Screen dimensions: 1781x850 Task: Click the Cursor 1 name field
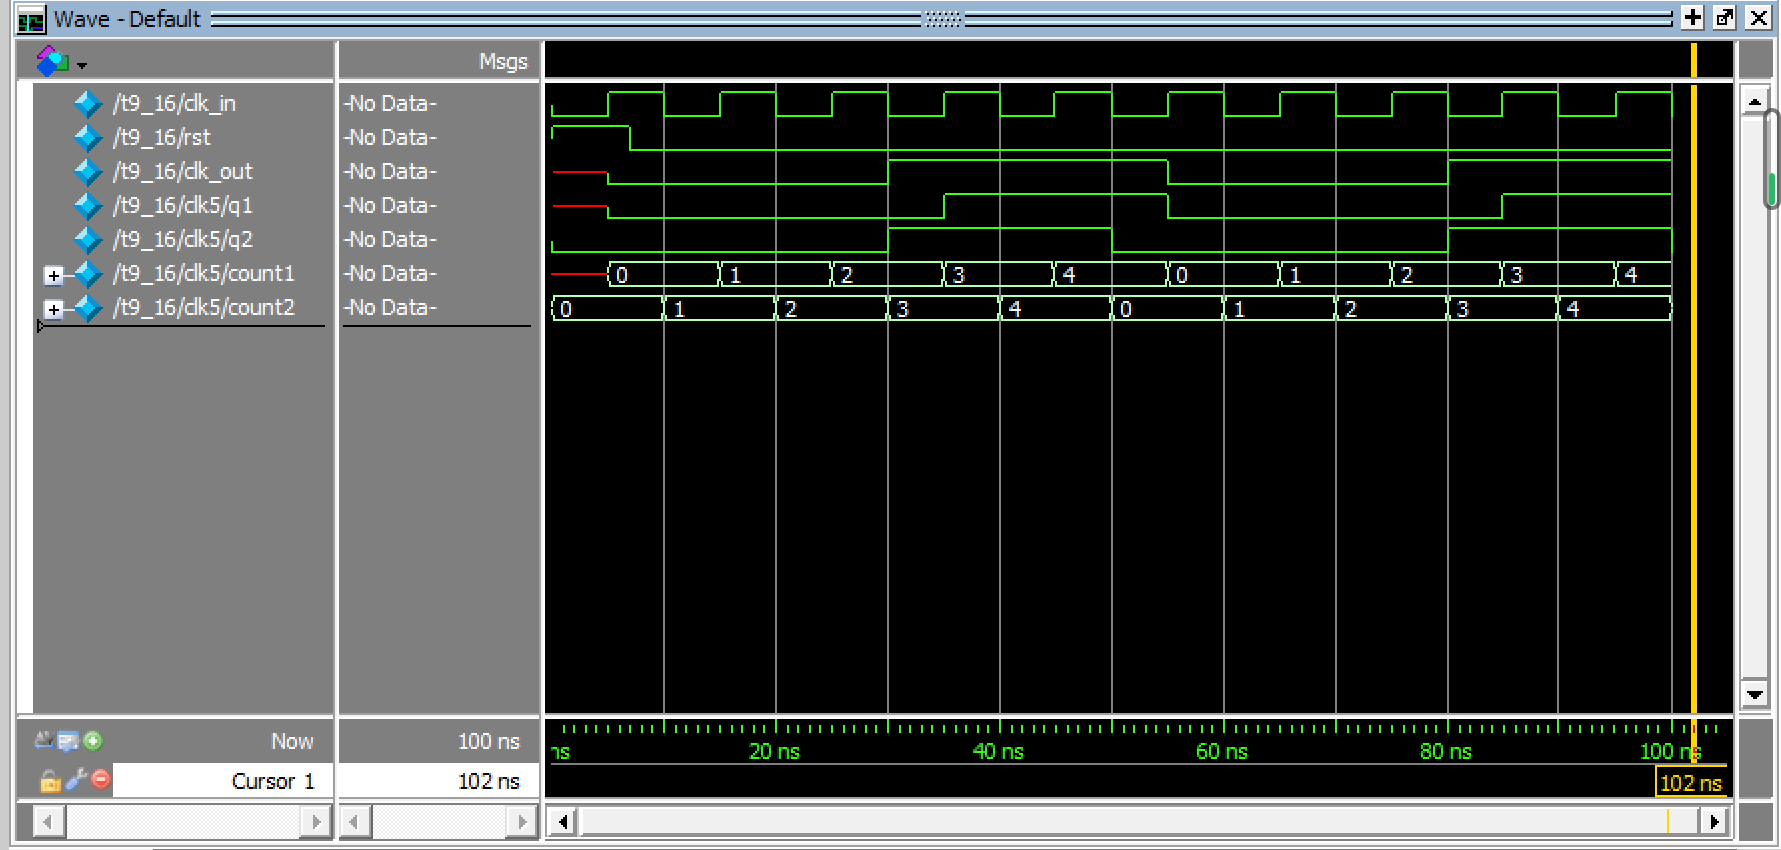[x=223, y=781]
